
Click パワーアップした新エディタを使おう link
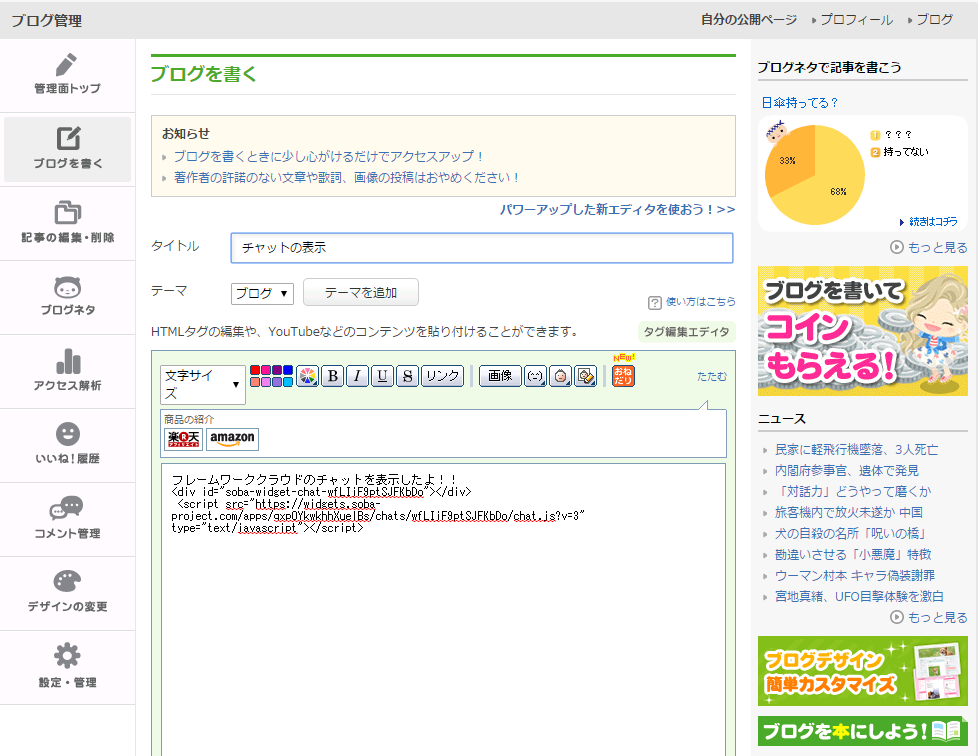point(617,210)
